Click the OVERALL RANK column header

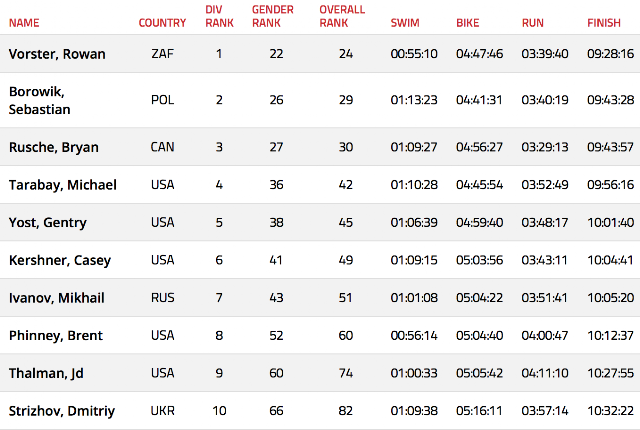342,16
